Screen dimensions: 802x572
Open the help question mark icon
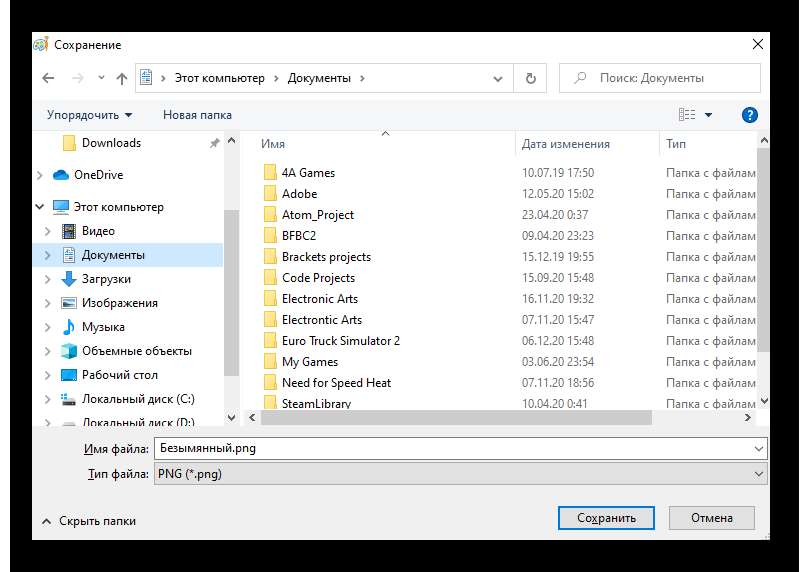(x=749, y=115)
